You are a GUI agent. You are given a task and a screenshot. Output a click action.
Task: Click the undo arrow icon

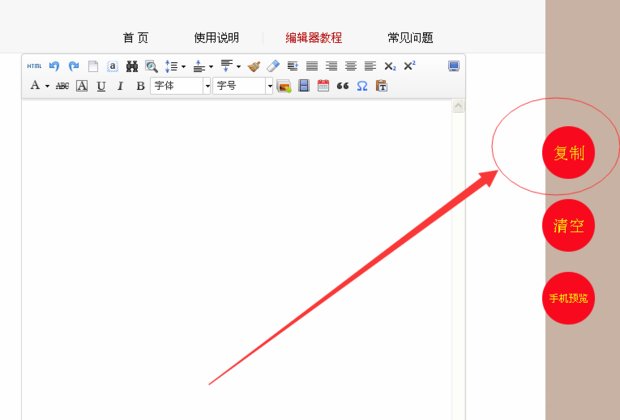pos(54,66)
